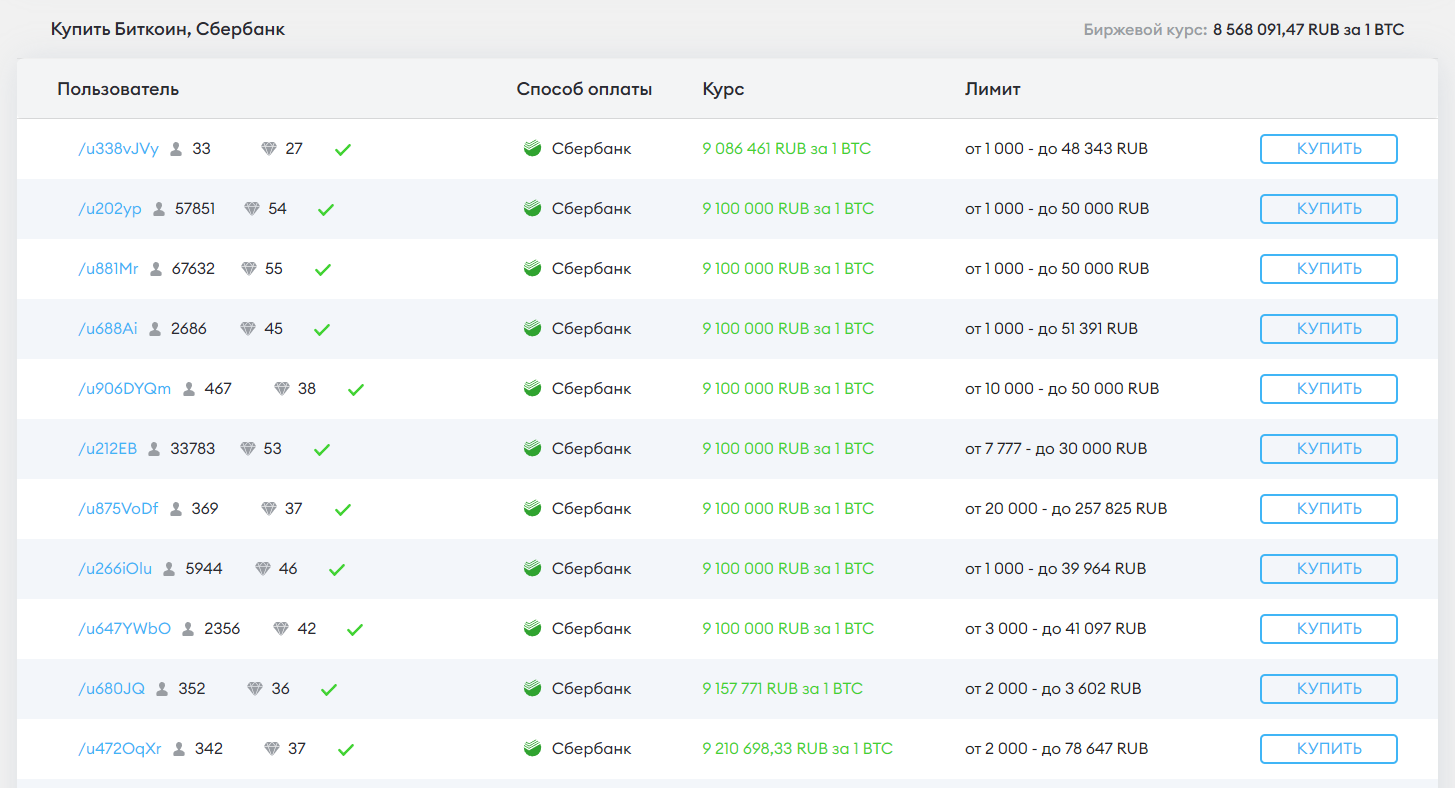Image resolution: width=1455 pixels, height=788 pixels.
Task: Open user profile /u906DYQm
Action: (x=125, y=389)
